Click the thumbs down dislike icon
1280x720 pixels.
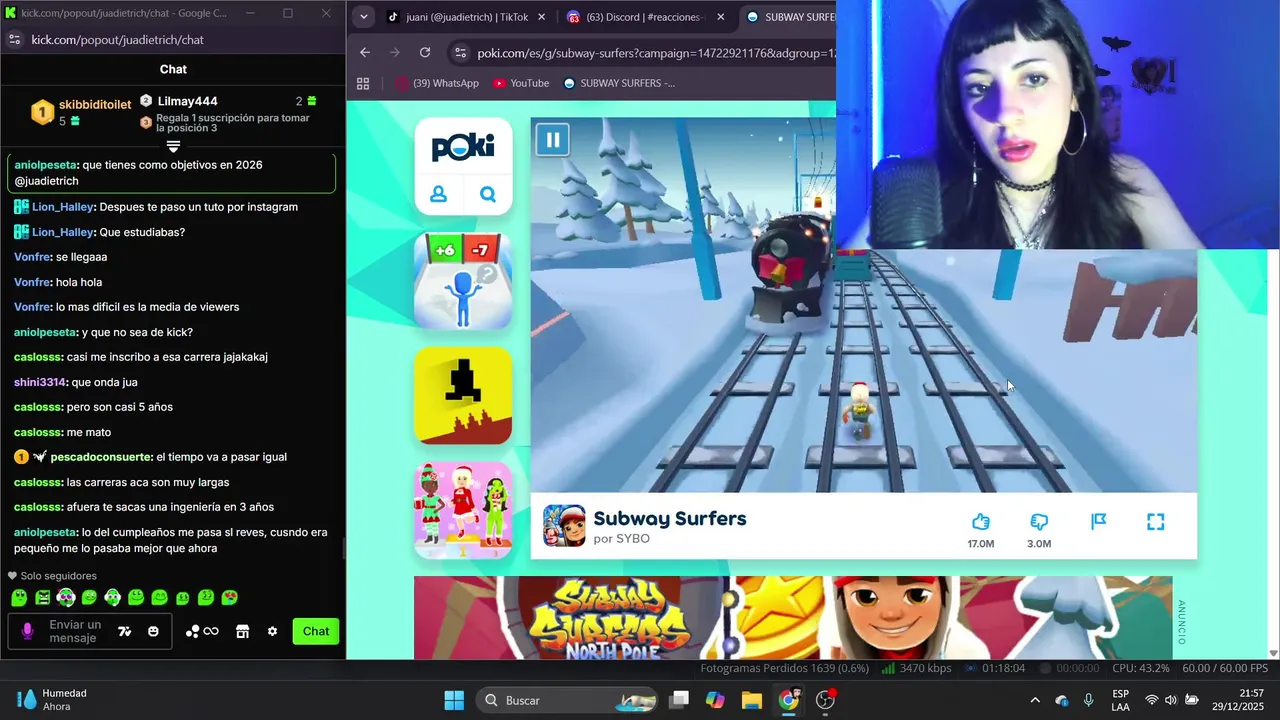point(1039,521)
